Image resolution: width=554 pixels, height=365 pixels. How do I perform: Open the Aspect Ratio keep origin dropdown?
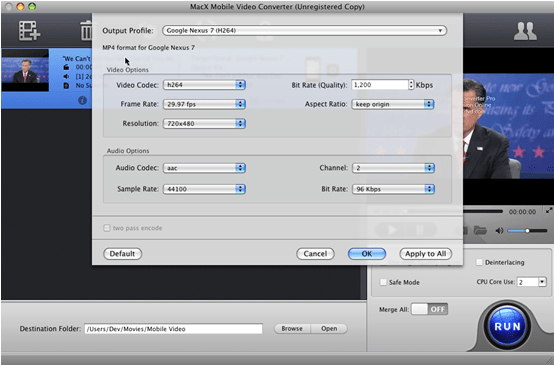click(x=393, y=104)
